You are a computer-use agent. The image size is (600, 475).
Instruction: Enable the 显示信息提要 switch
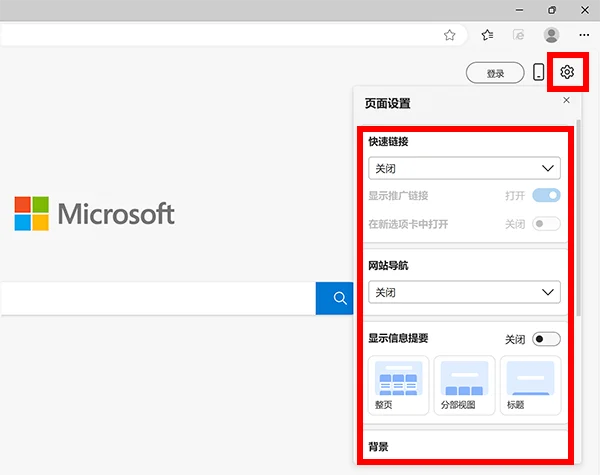coord(546,339)
